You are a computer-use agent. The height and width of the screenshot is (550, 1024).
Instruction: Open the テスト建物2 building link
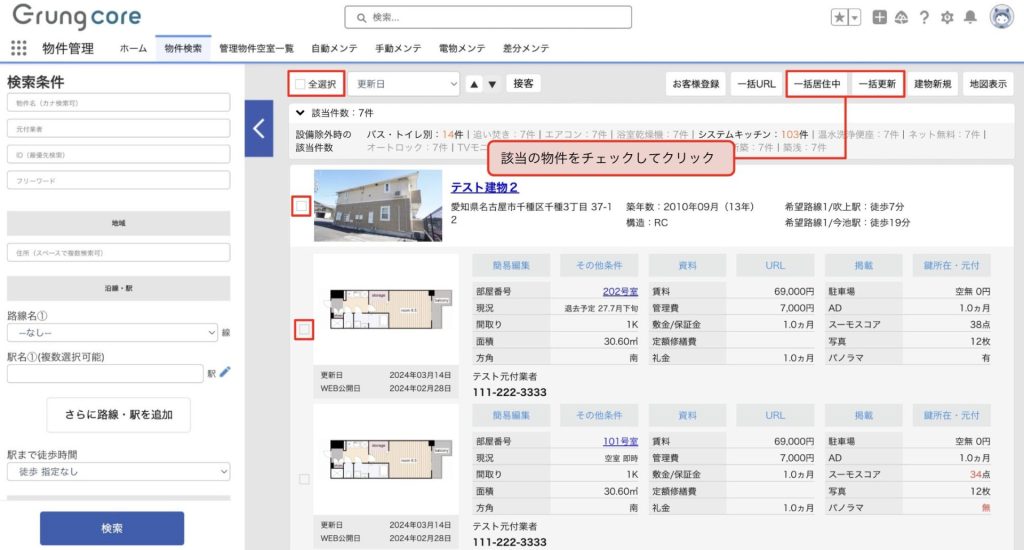tap(484, 187)
